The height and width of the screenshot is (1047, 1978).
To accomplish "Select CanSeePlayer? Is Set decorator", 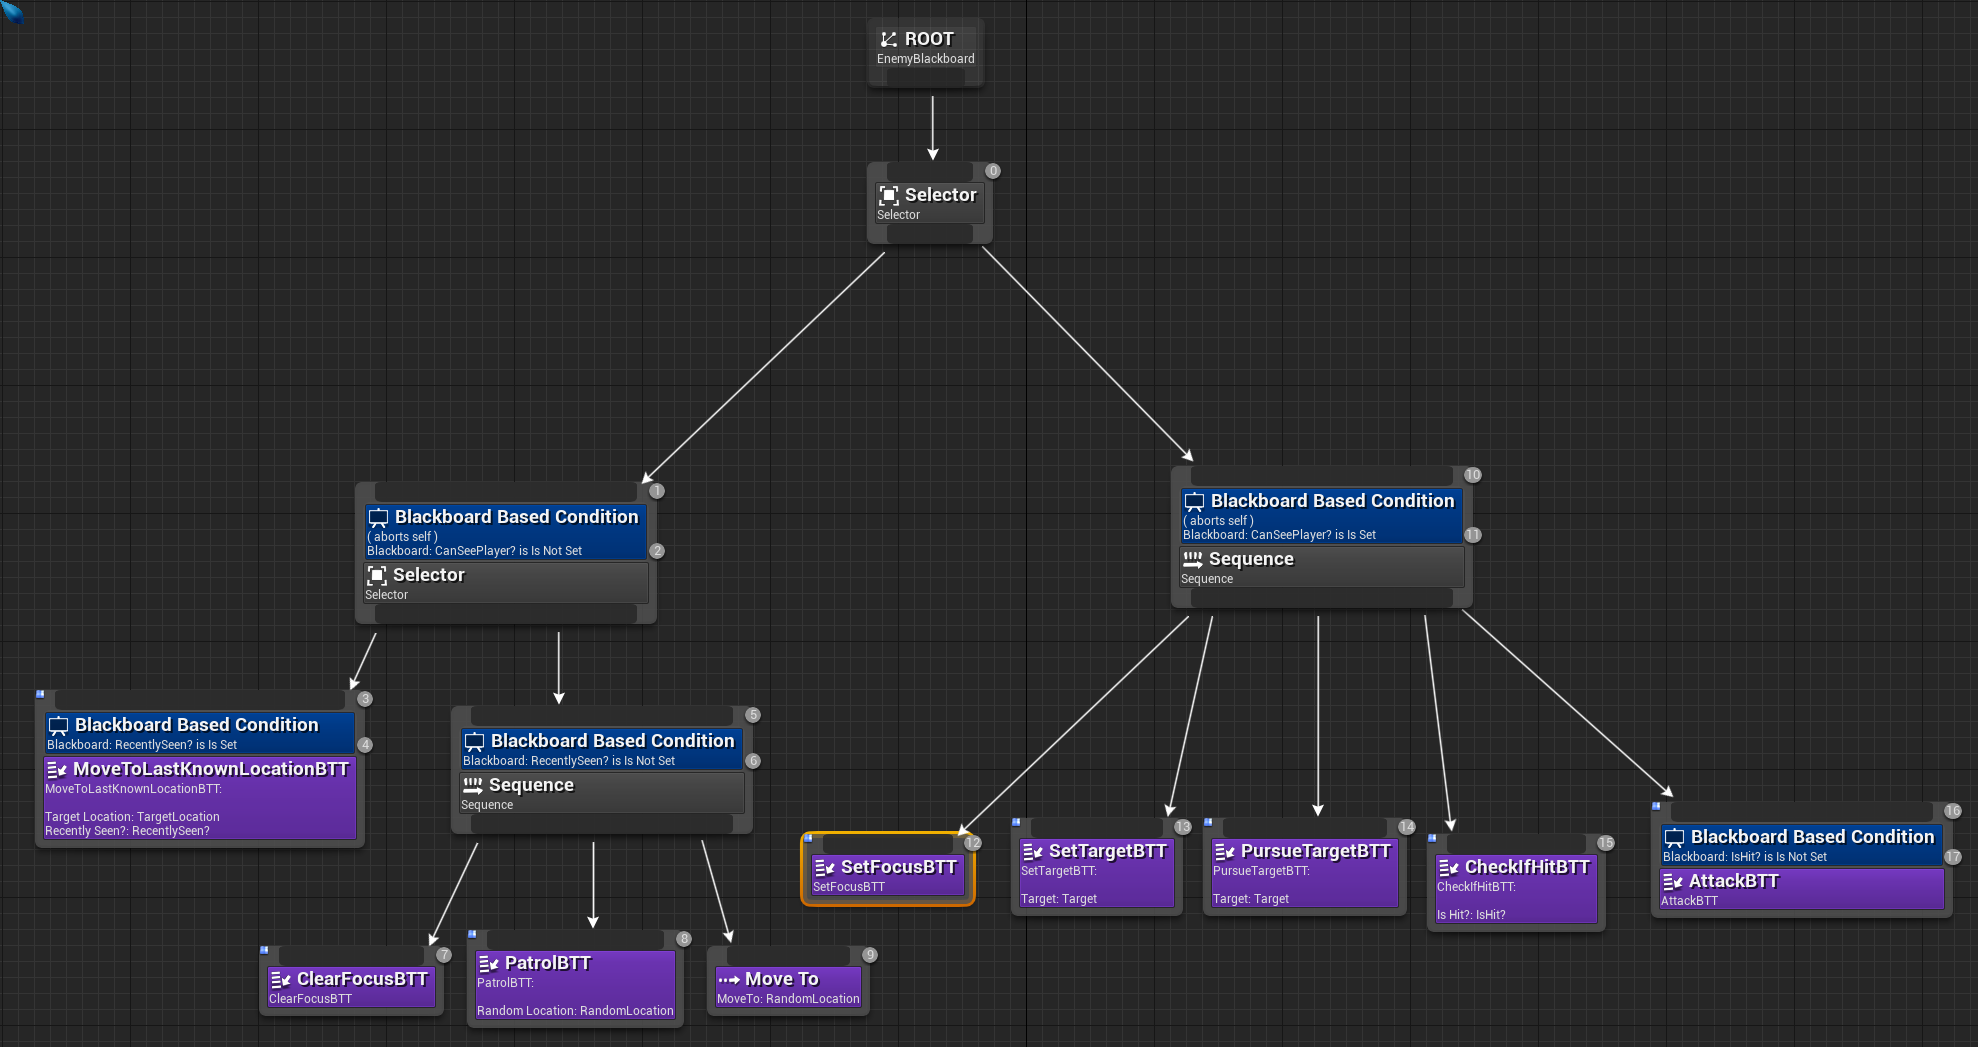I will tap(1322, 516).
